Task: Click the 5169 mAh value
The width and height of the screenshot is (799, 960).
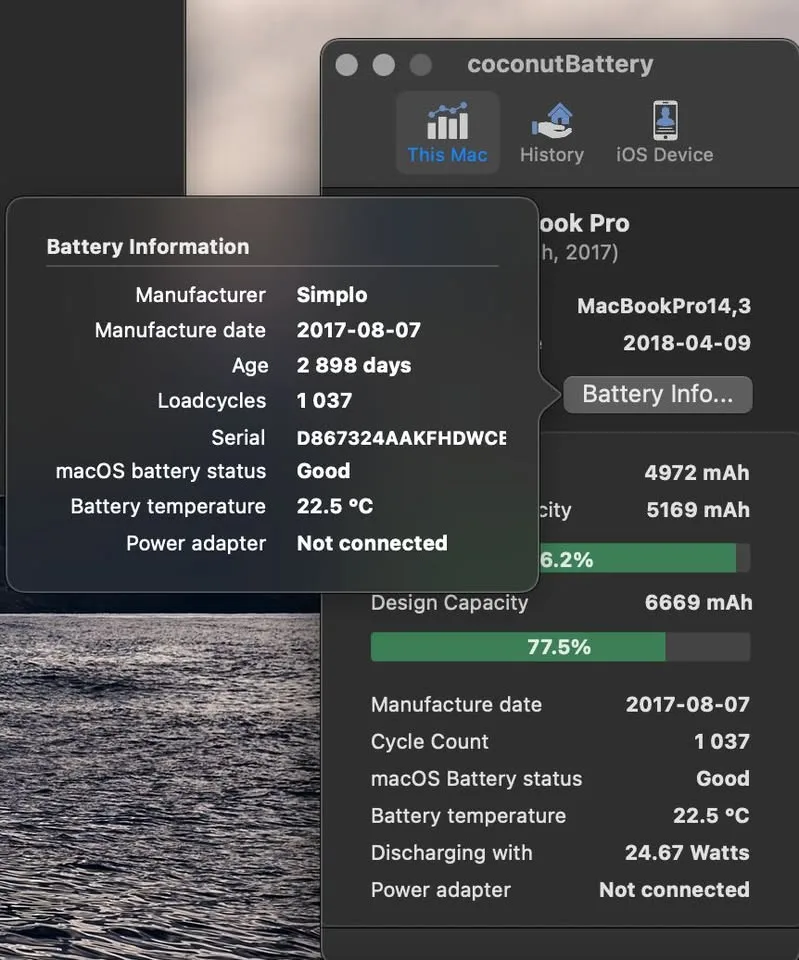Action: click(x=698, y=510)
